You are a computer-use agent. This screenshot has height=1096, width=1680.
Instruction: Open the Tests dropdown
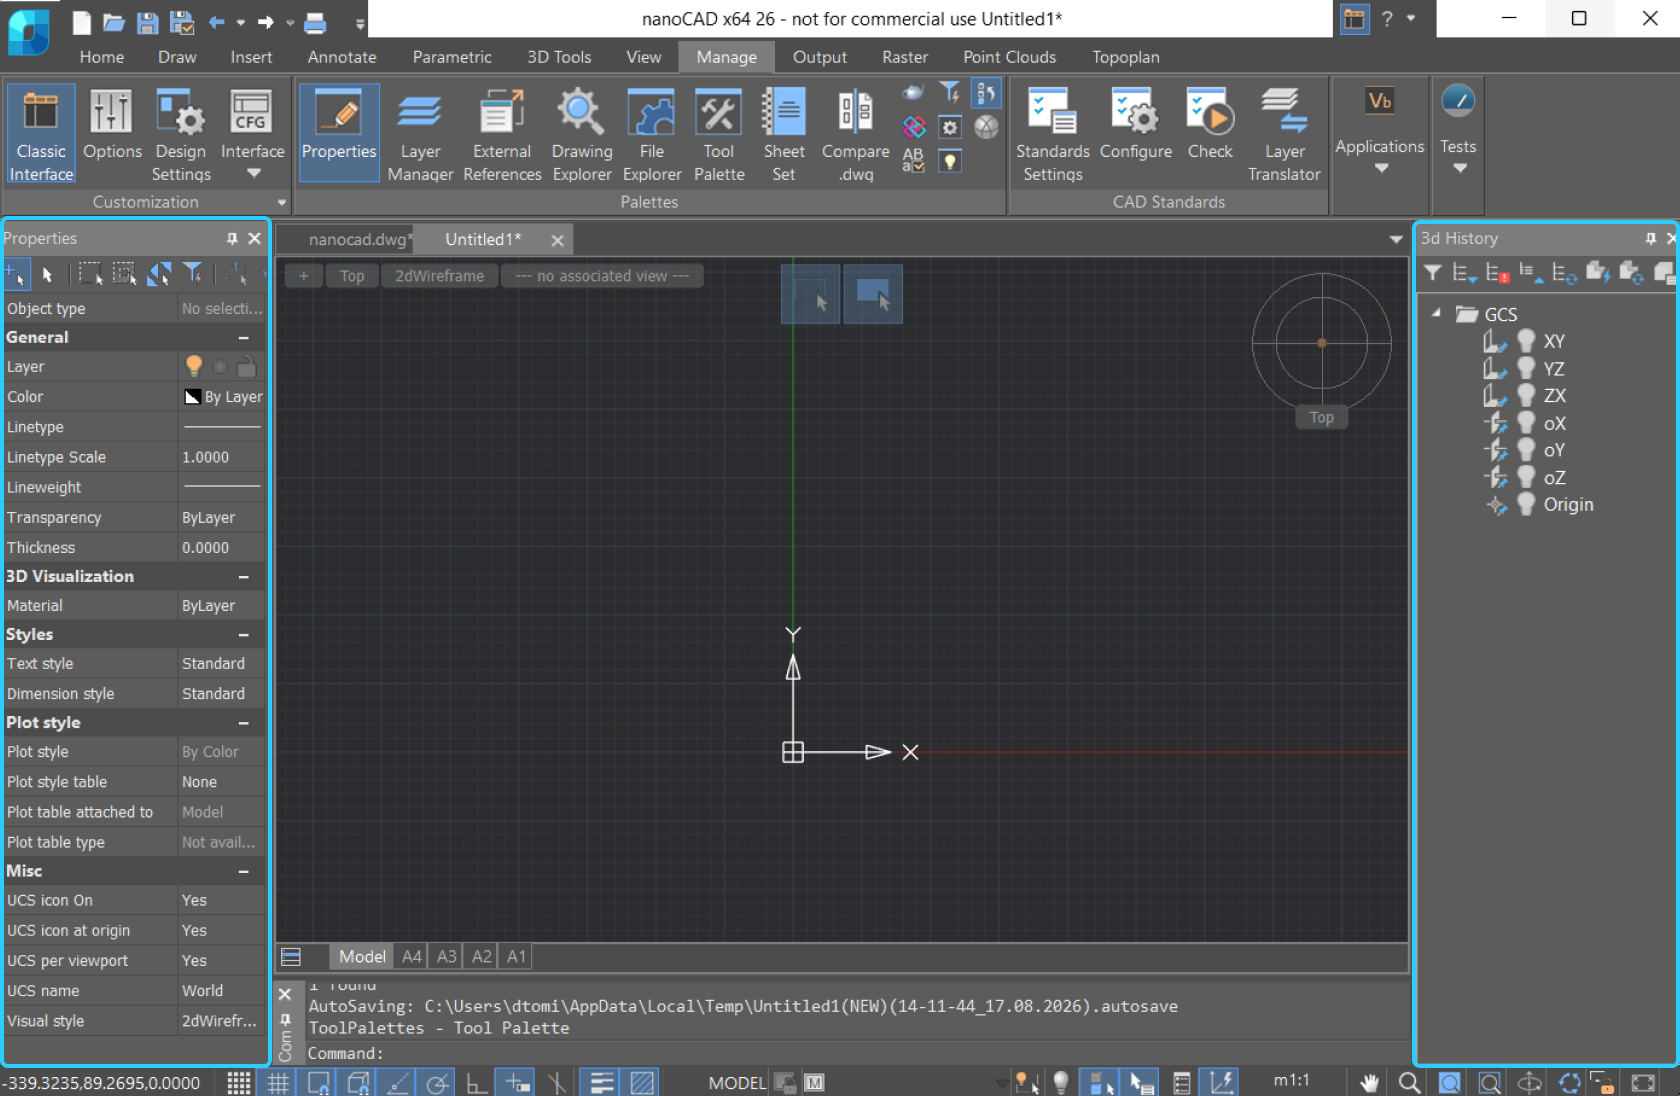[1459, 168]
